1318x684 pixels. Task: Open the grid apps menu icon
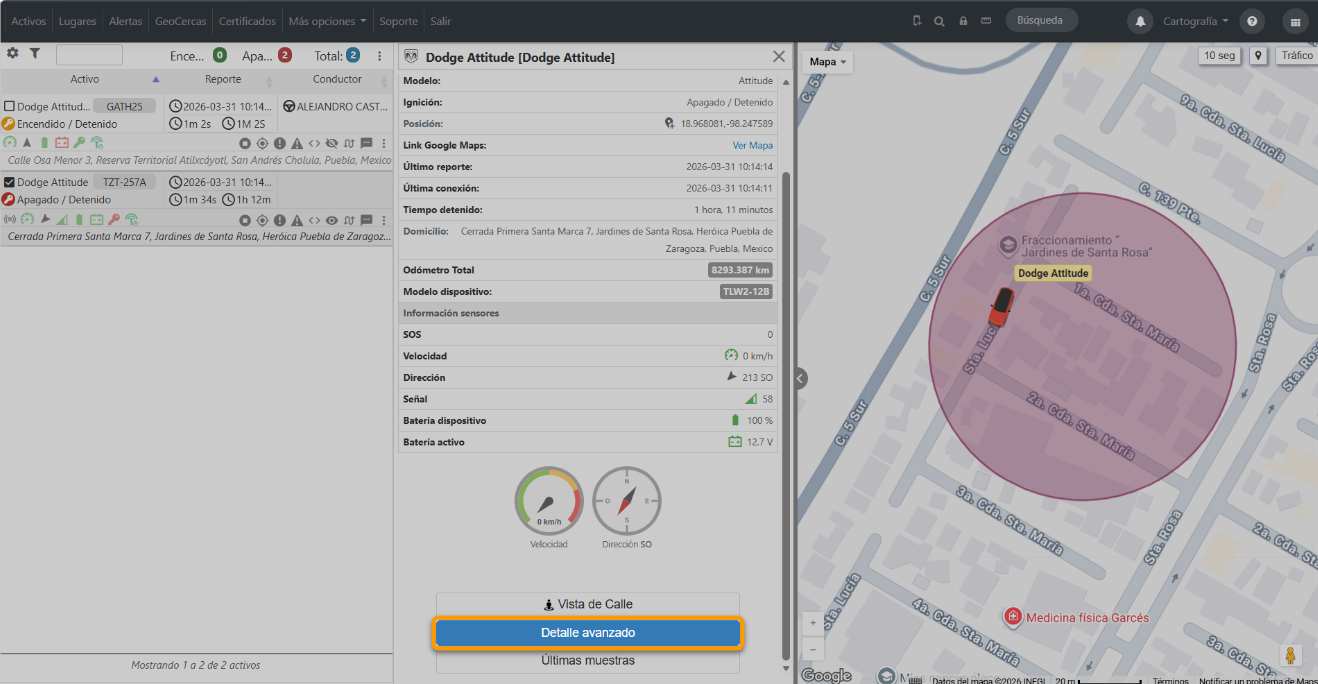pos(1295,21)
